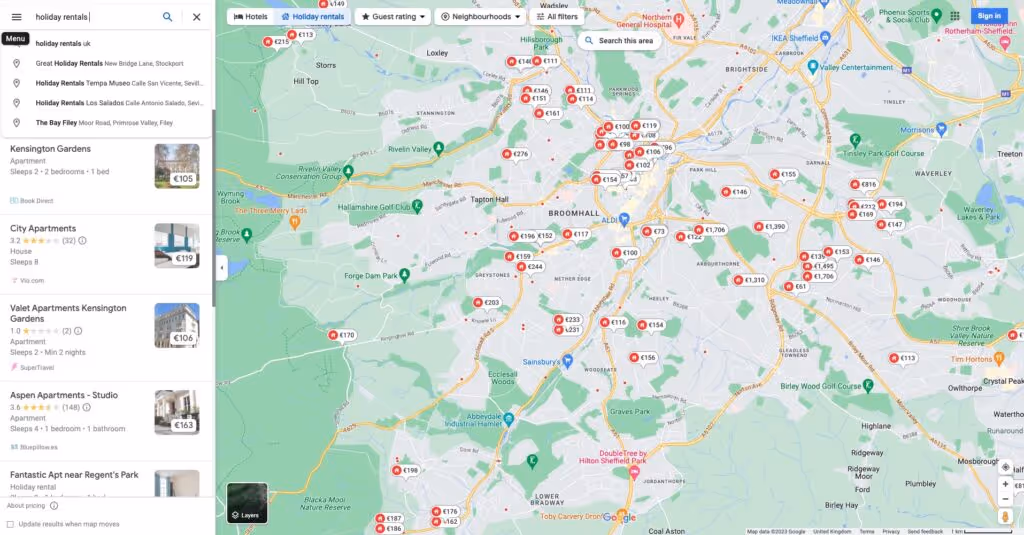Select the €170 map price pin
Screen dimensions: 1024x535
[342, 335]
